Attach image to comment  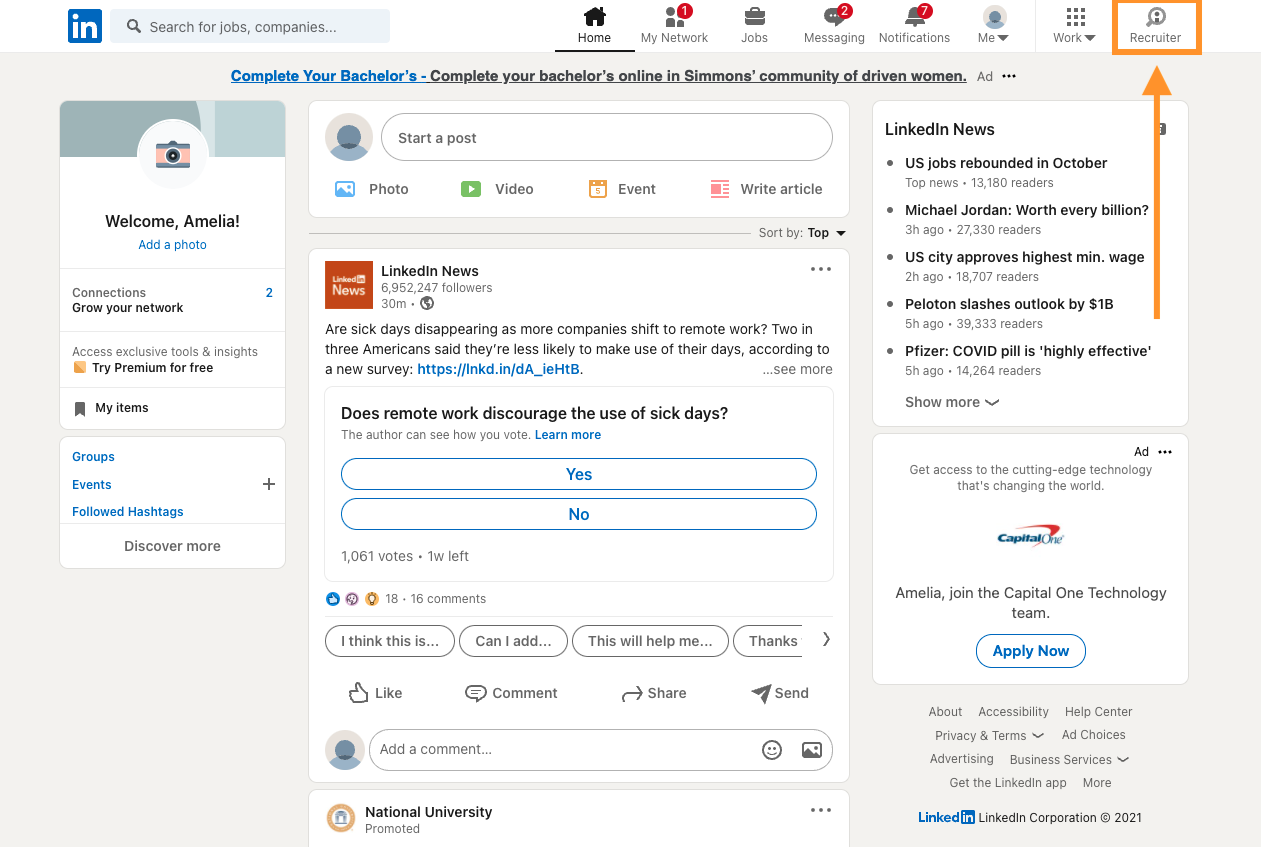tap(812, 749)
